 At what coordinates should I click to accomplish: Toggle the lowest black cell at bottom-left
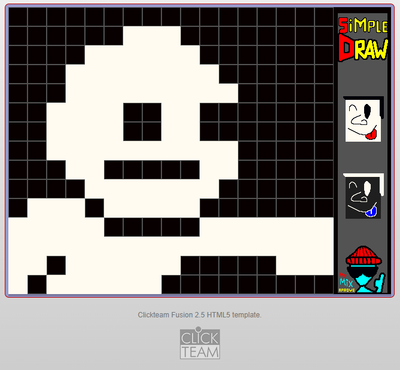37,285
